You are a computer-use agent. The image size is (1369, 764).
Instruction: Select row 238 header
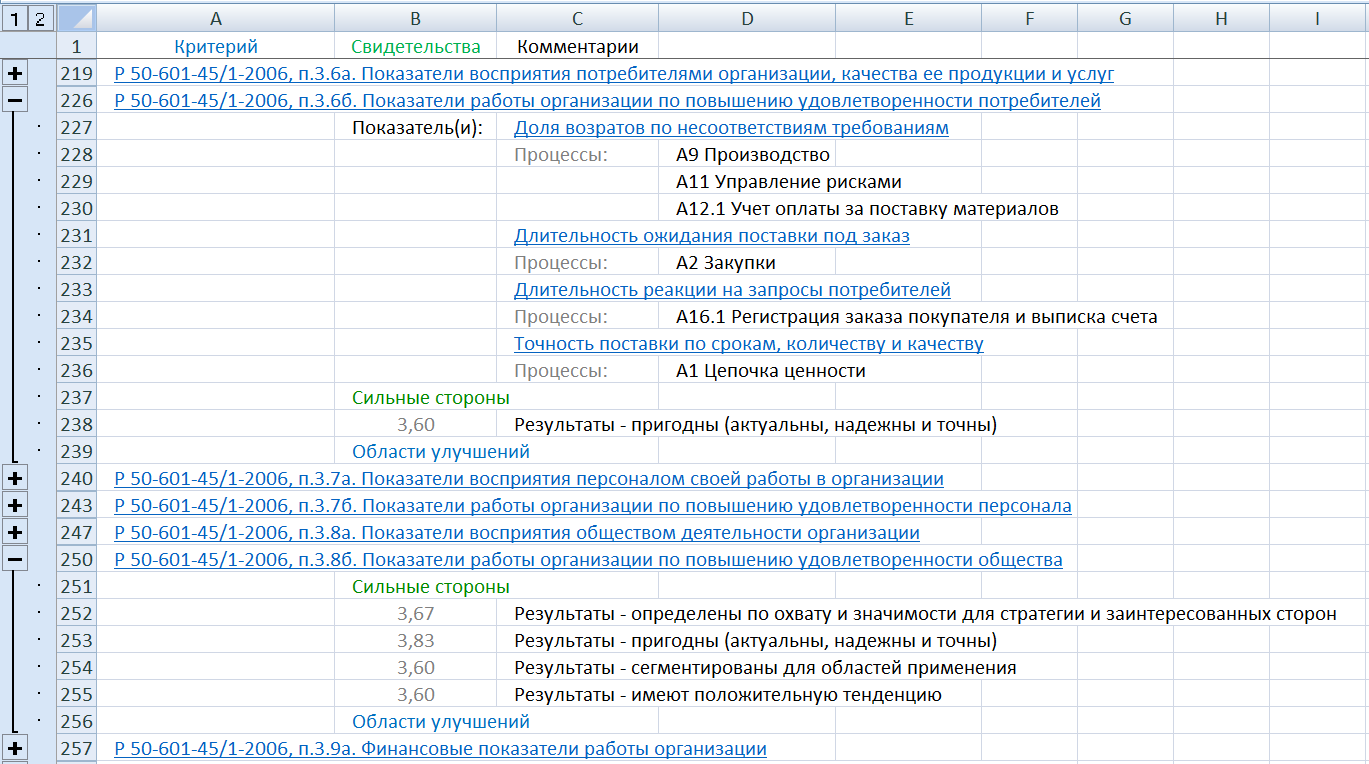[x=76, y=425]
